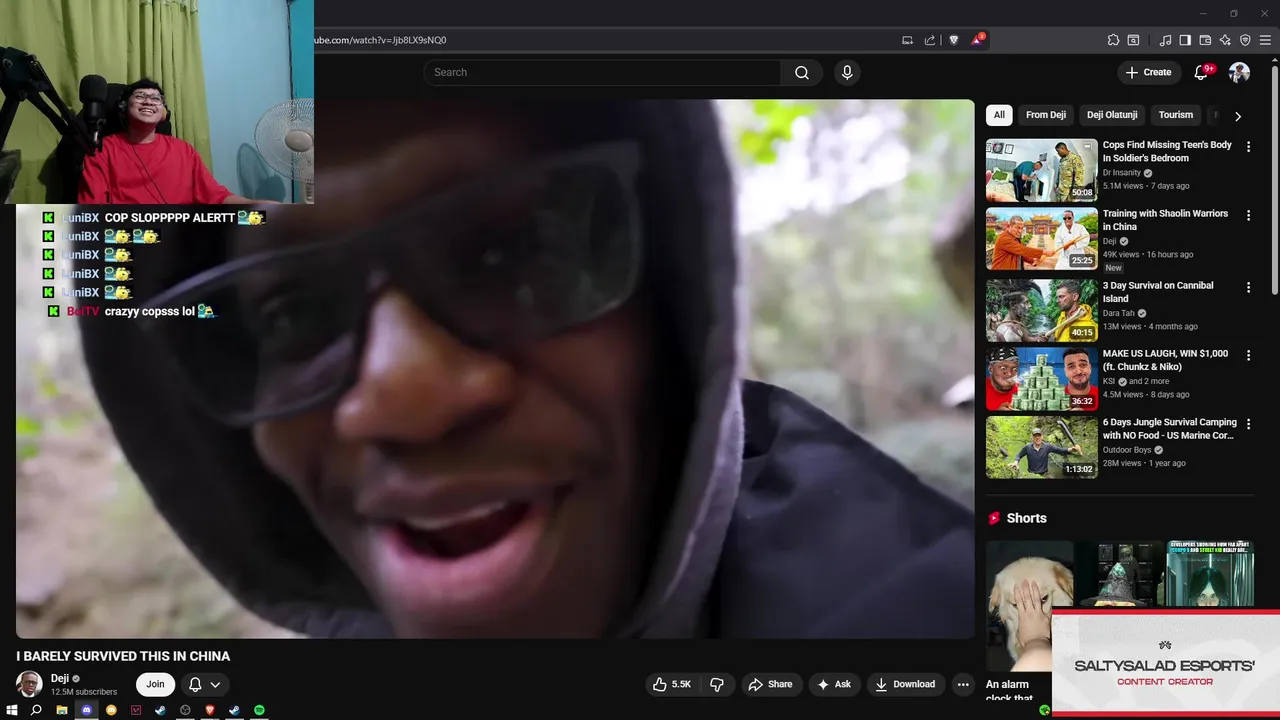Open the browser extensions puzzle icon
This screenshot has height=720, width=1280.
pos(1113,40)
